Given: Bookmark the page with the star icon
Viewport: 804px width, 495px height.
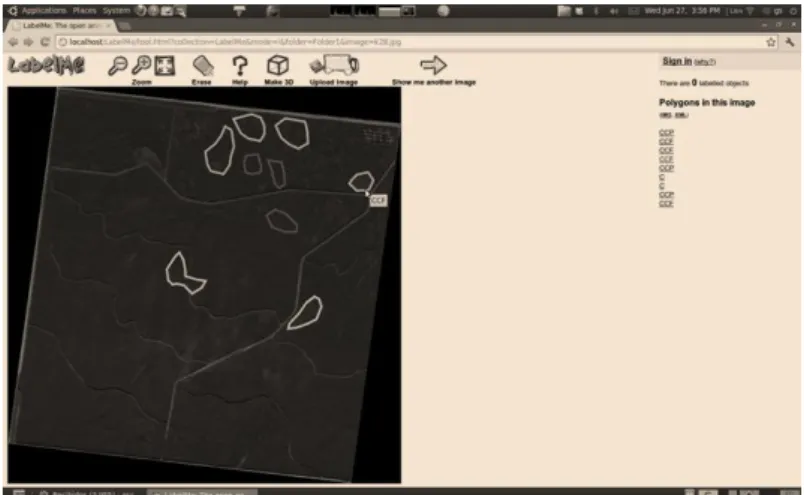Looking at the screenshot, I should (x=771, y=42).
